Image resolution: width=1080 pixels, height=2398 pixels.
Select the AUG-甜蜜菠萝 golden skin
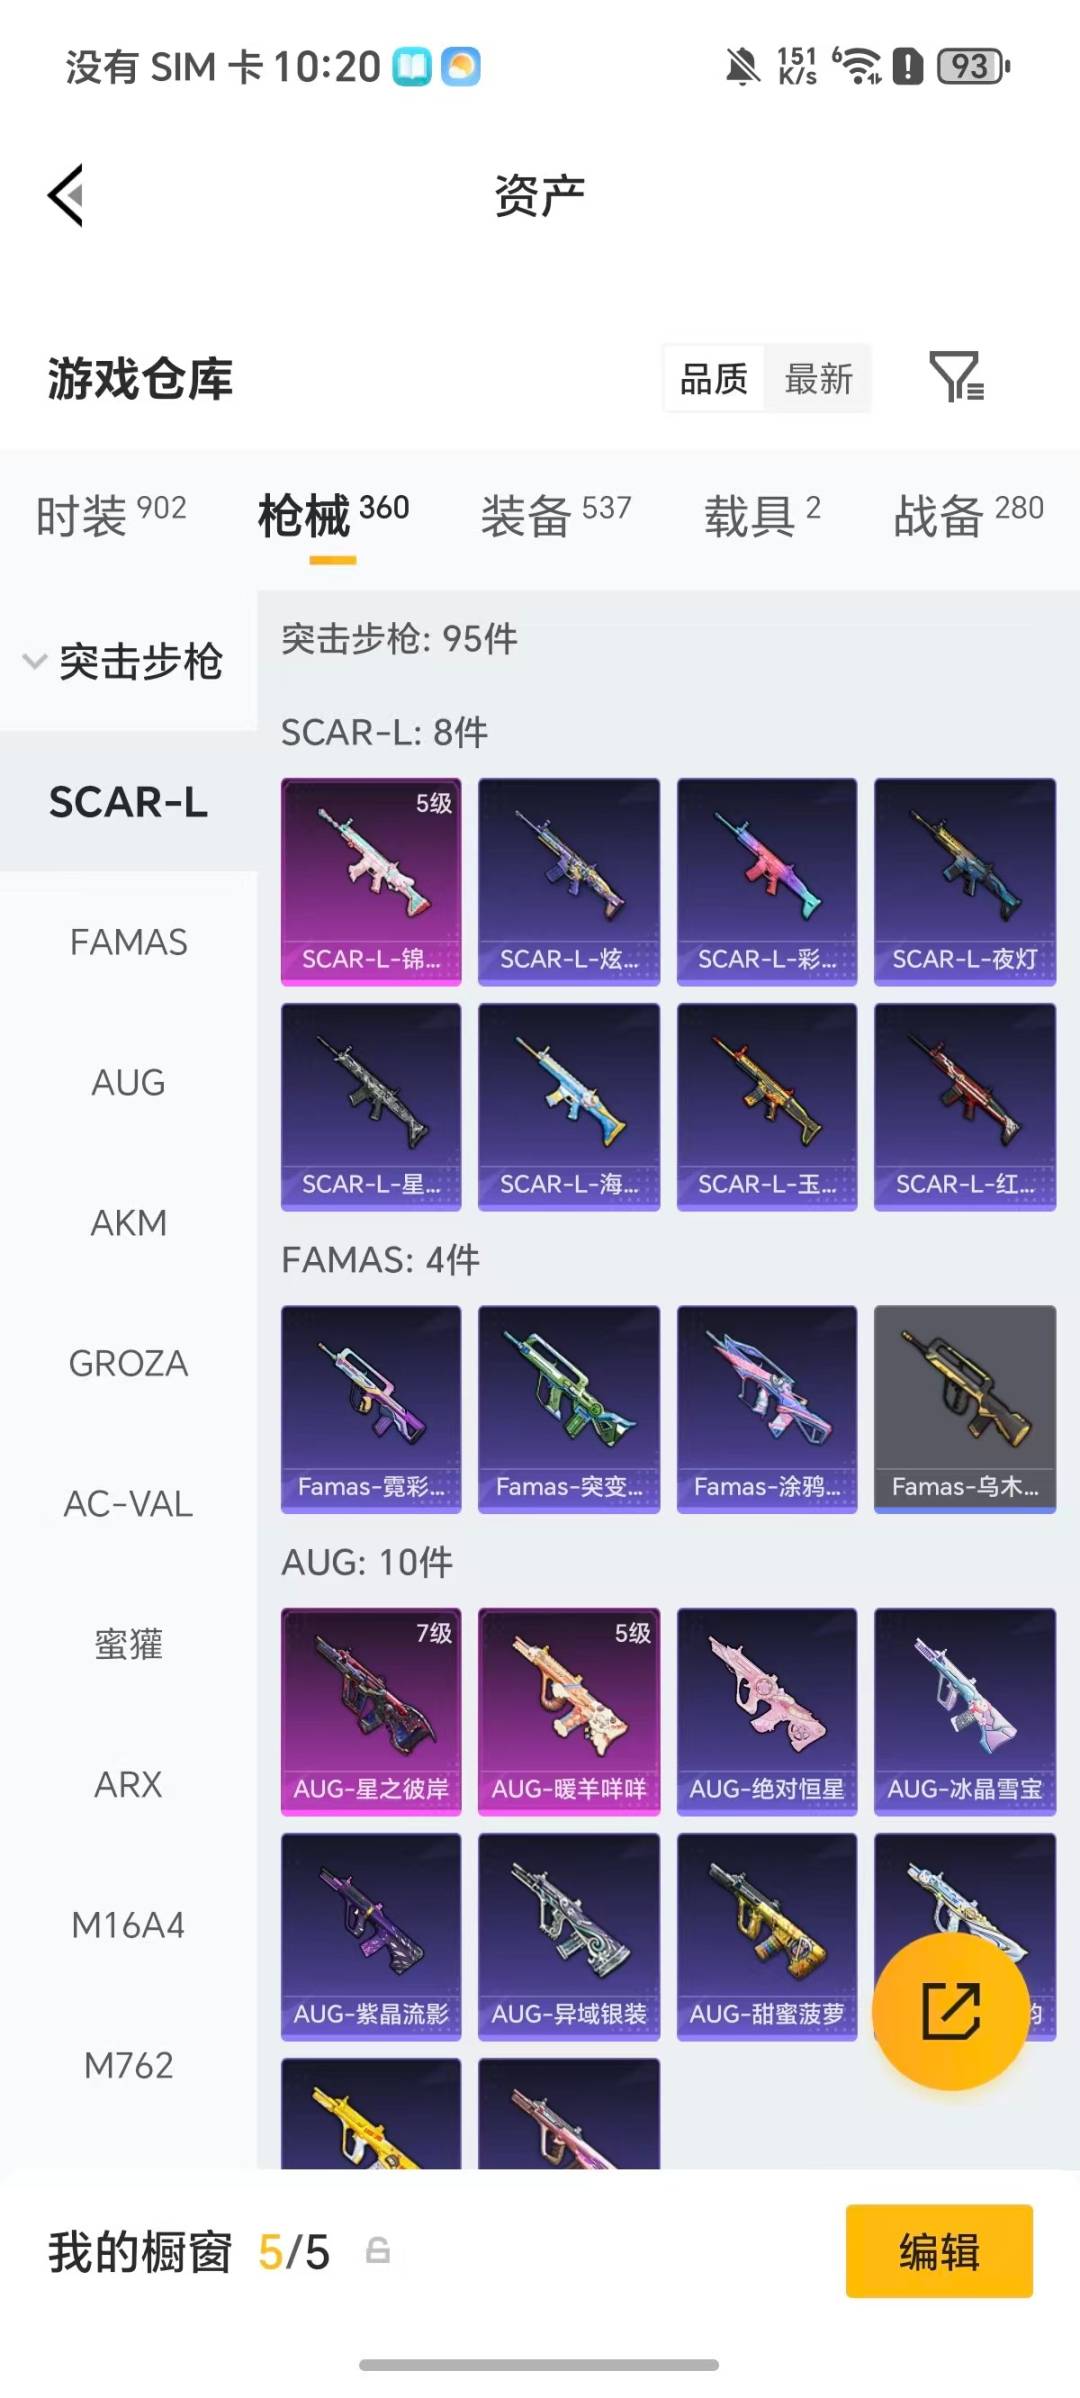(x=767, y=1936)
